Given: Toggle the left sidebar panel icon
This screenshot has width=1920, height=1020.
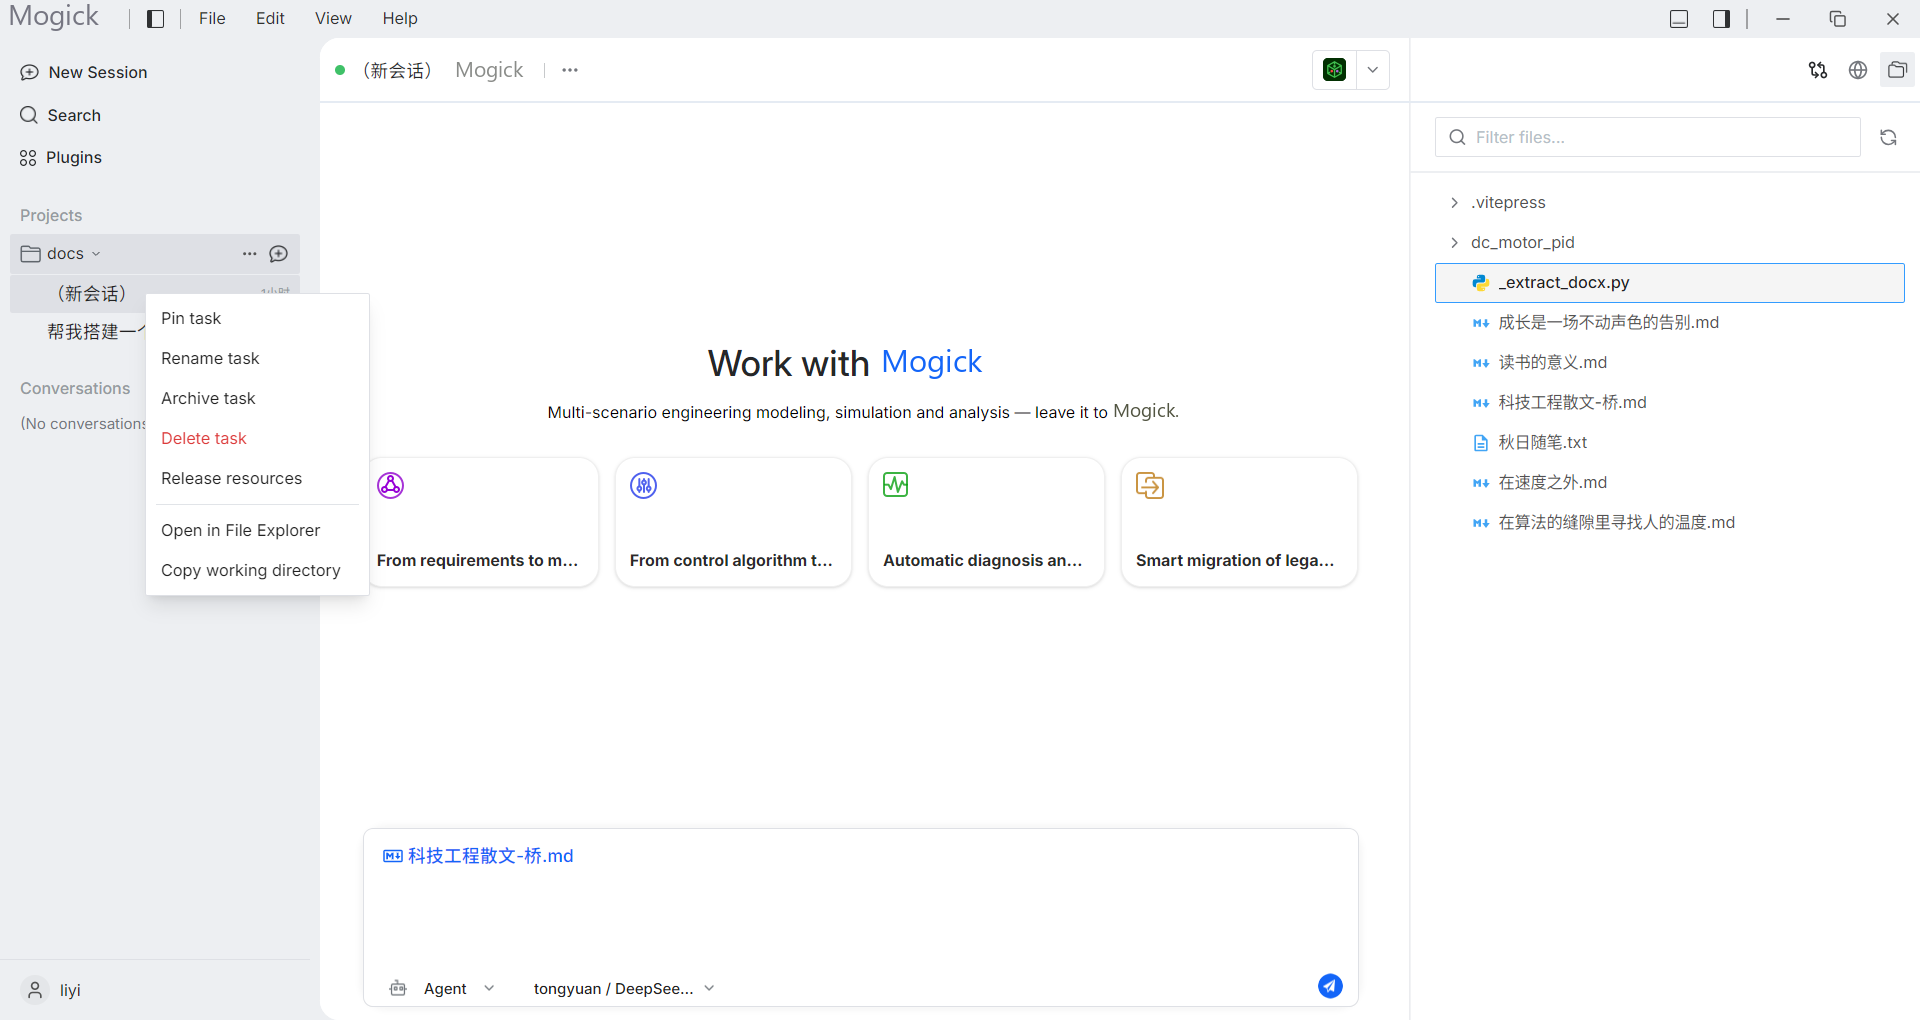Looking at the screenshot, I should 155,19.
